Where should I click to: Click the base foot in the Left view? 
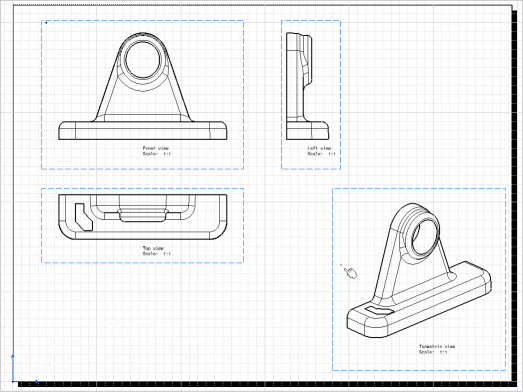point(308,130)
